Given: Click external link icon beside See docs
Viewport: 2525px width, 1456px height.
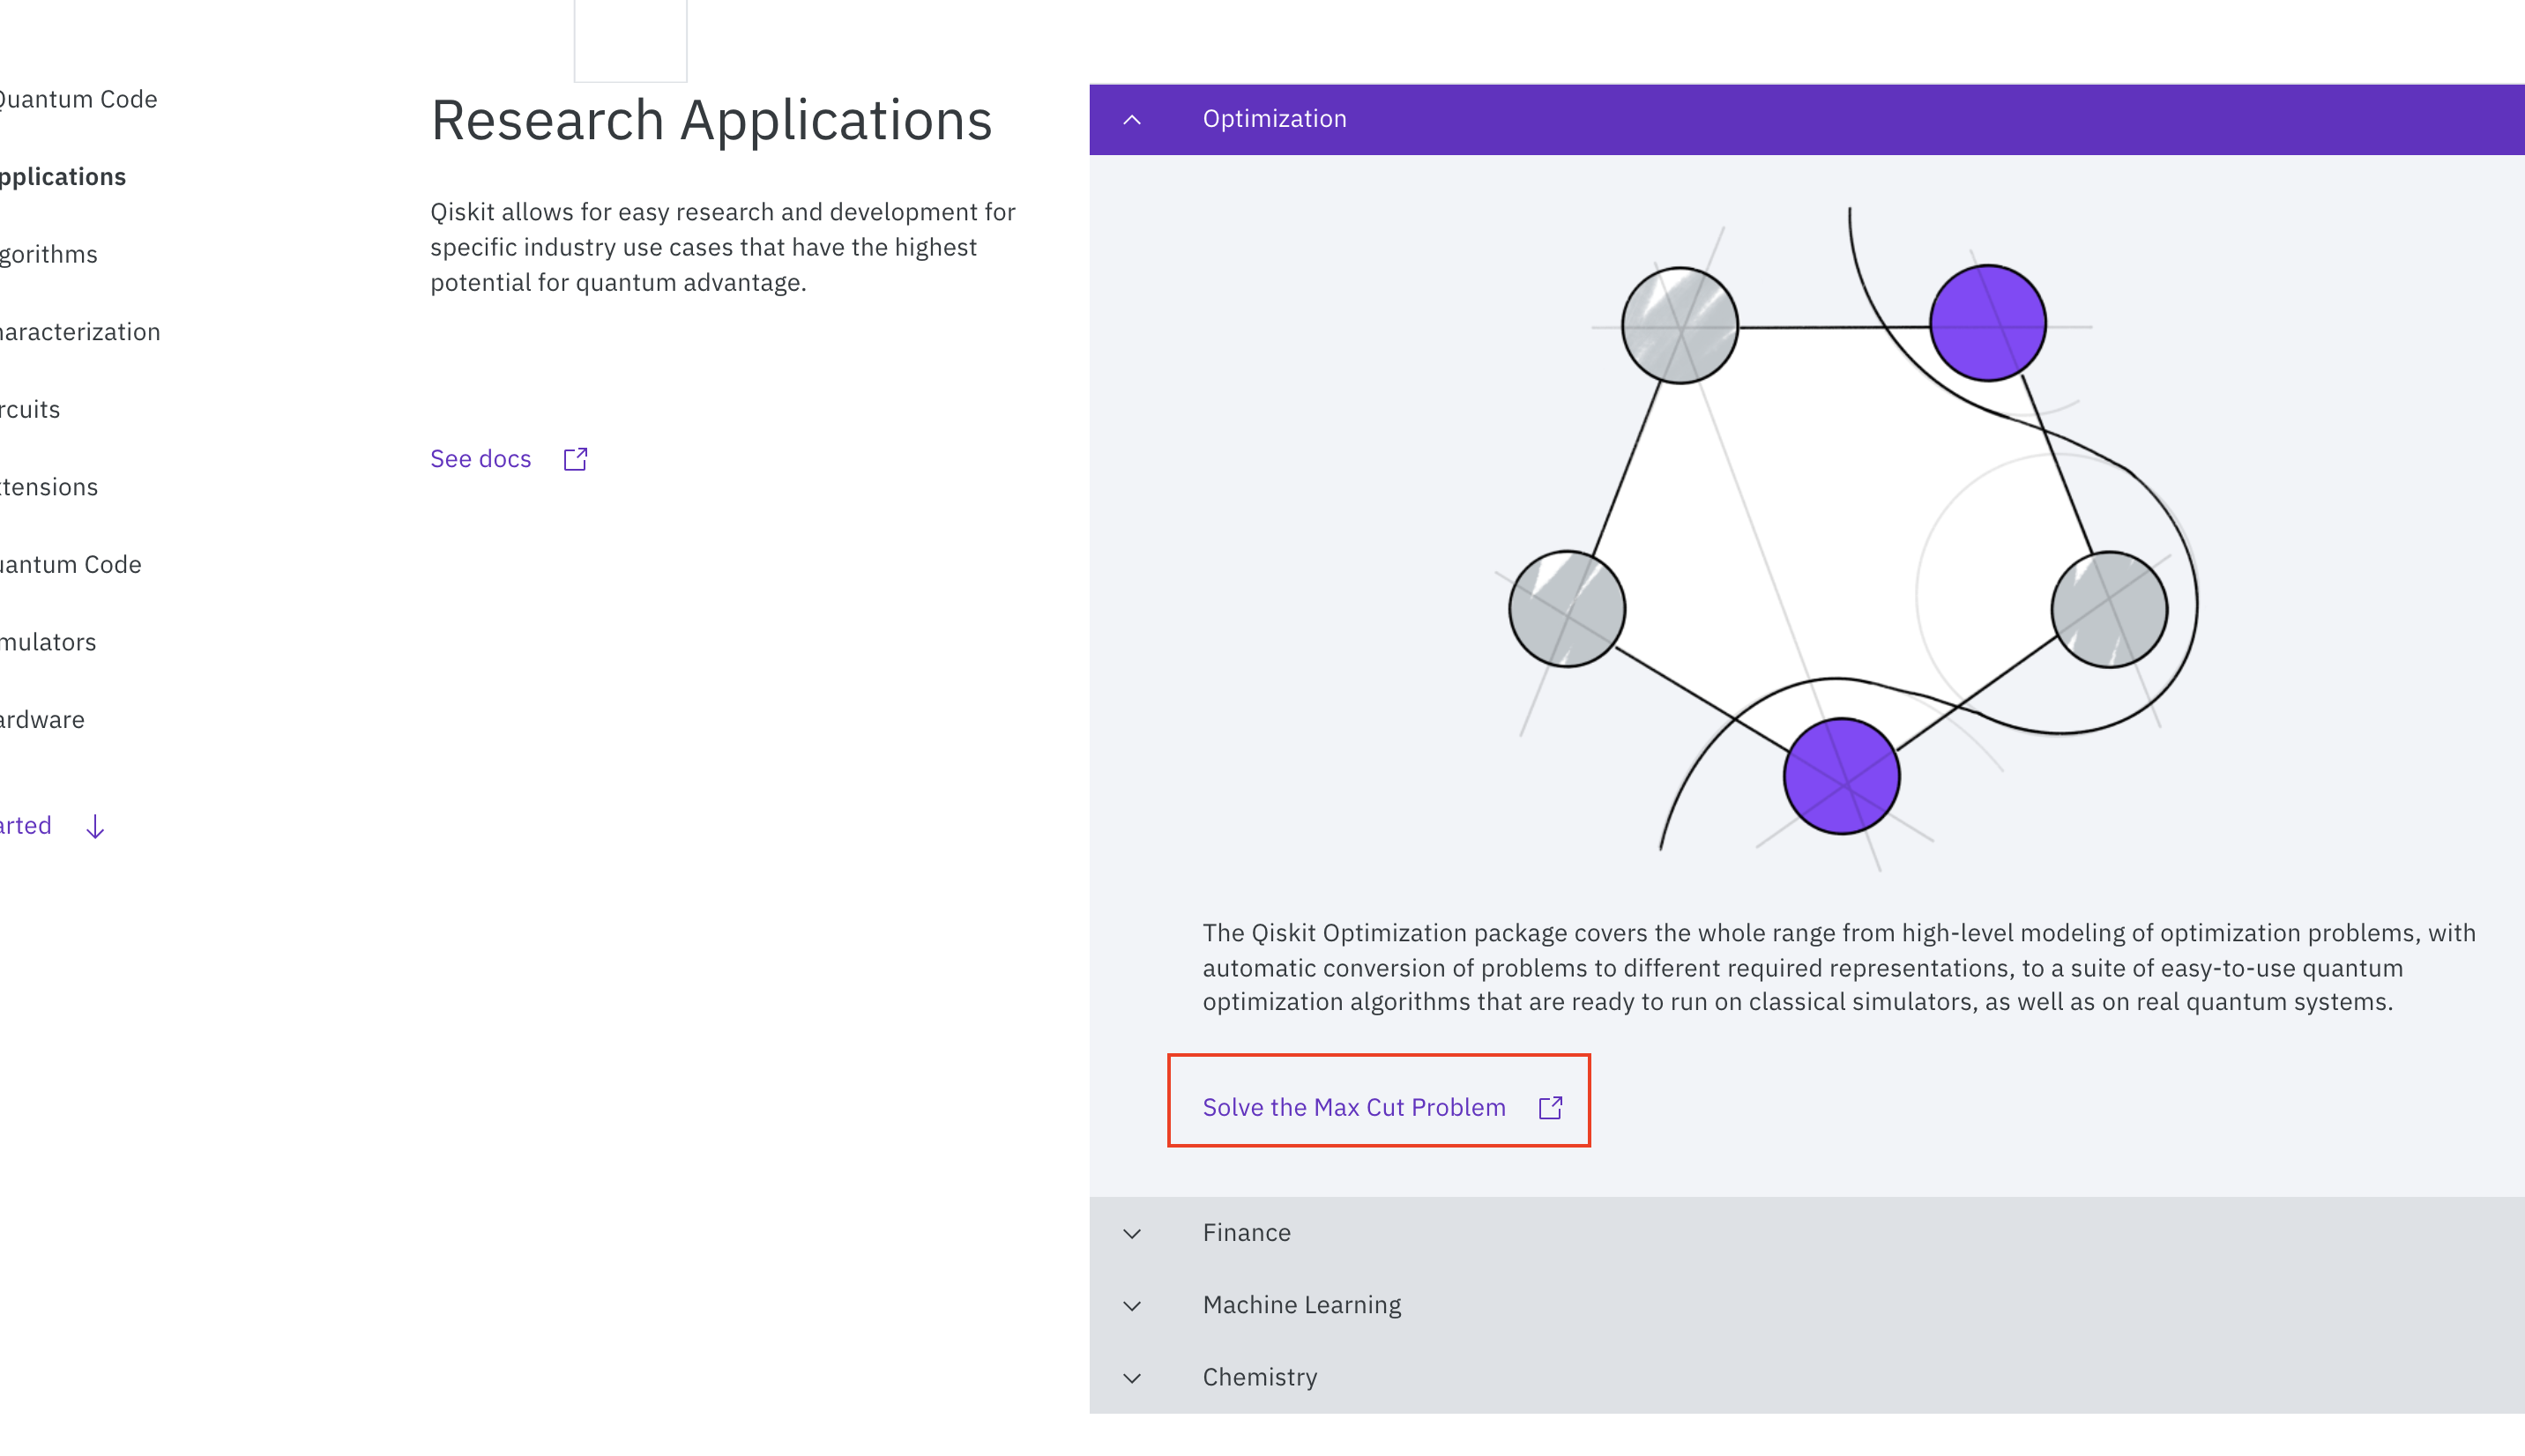Looking at the screenshot, I should pos(575,459).
